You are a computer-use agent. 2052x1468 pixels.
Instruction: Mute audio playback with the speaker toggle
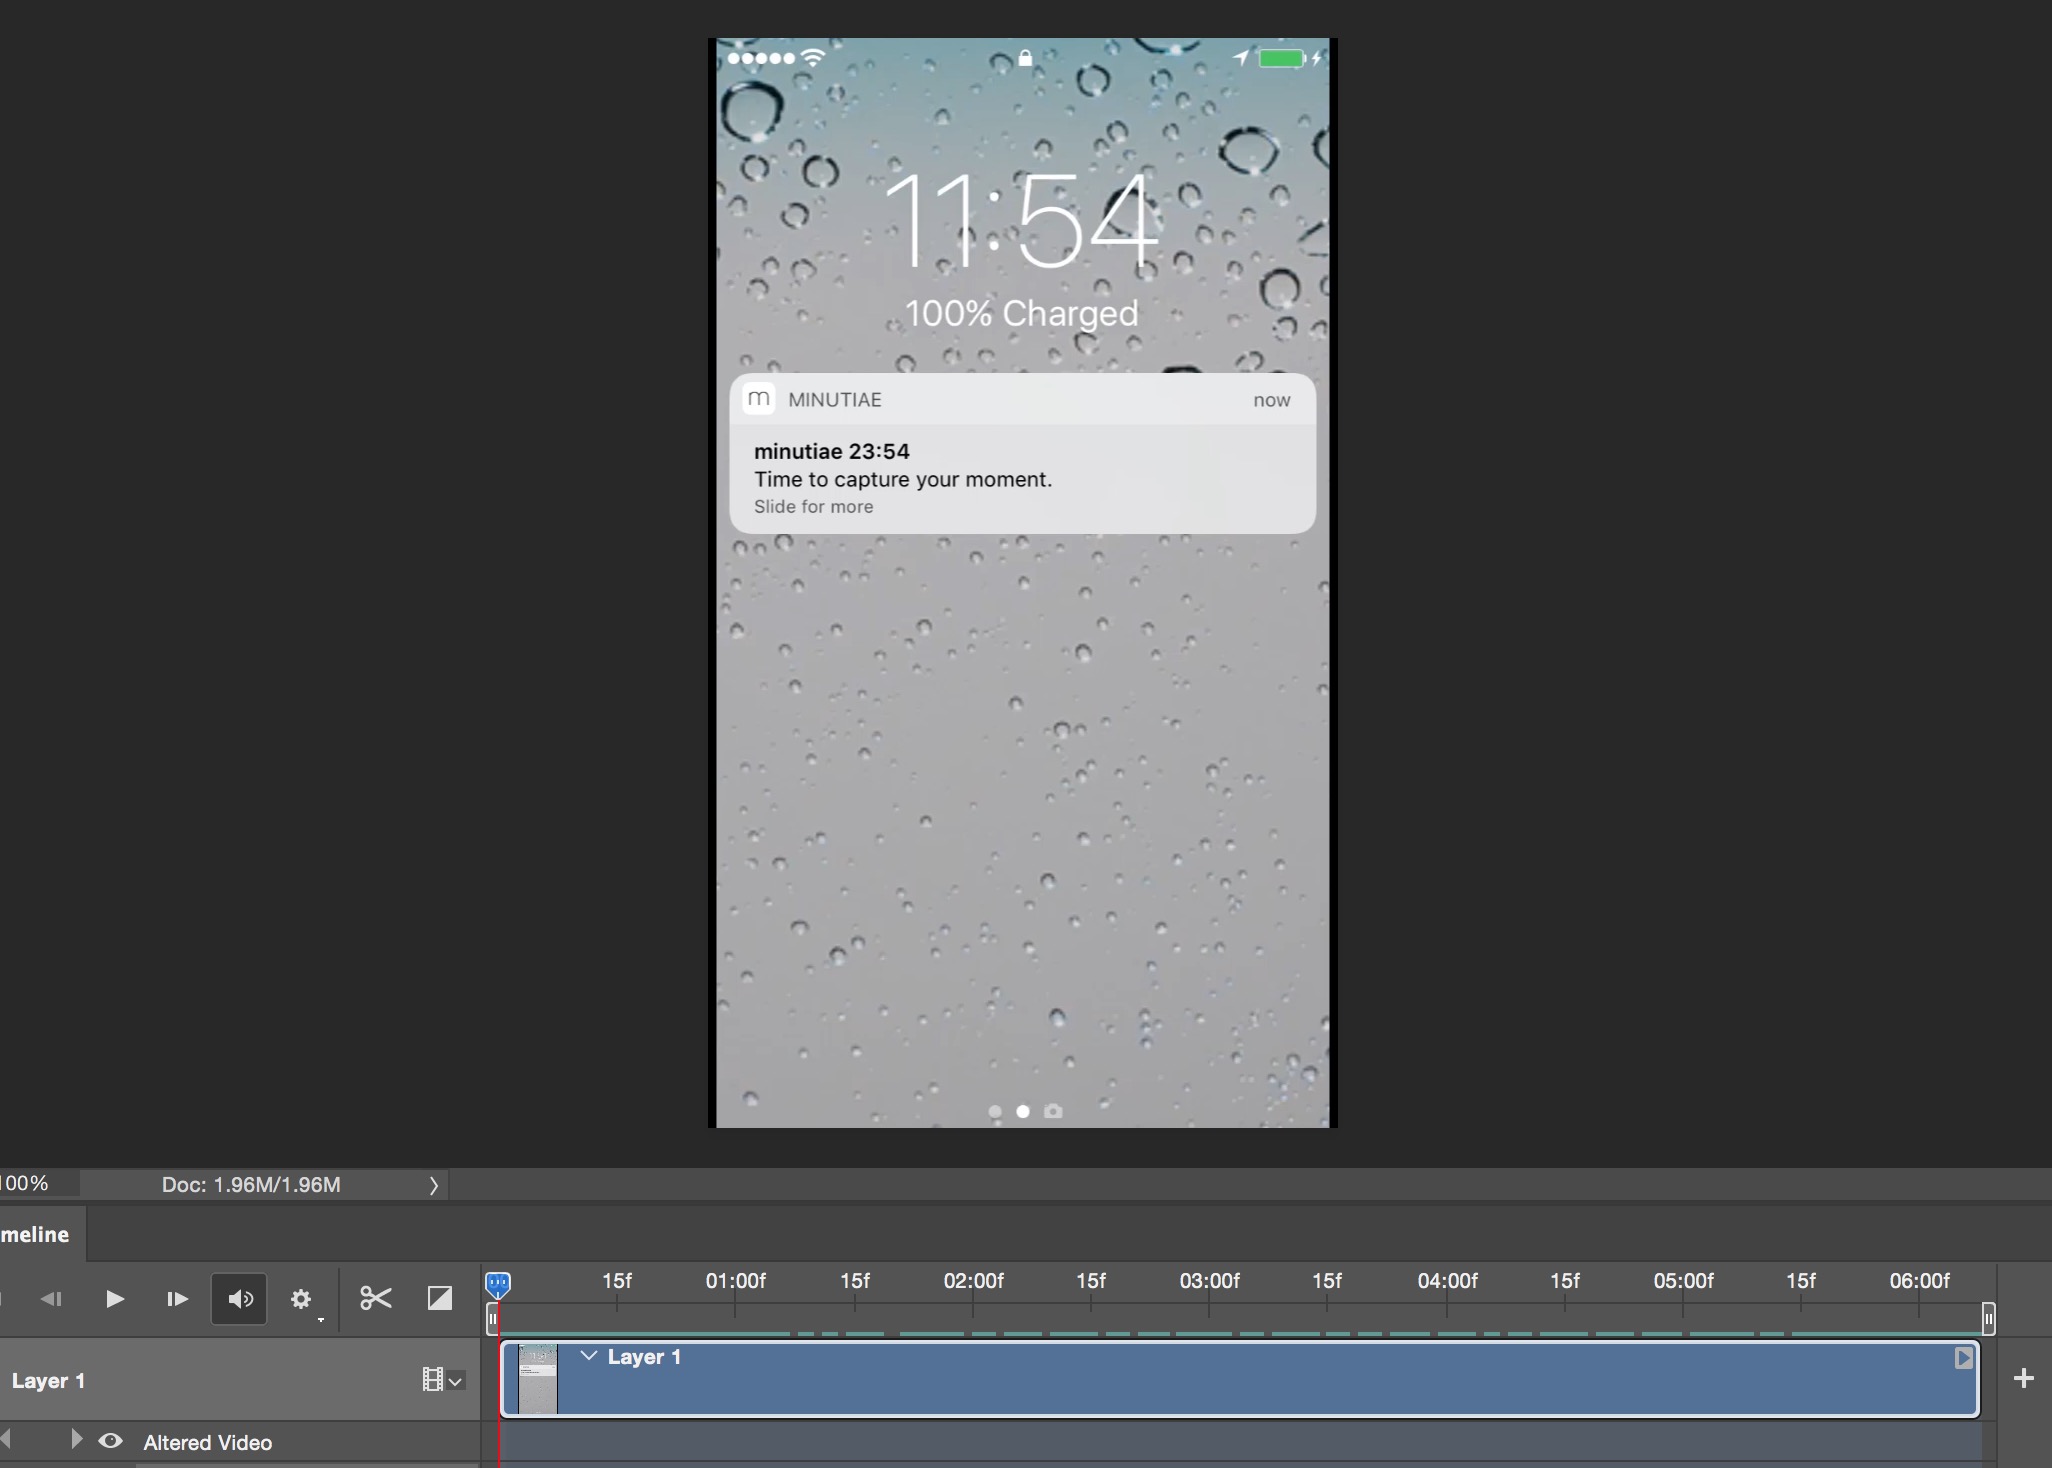click(239, 1298)
